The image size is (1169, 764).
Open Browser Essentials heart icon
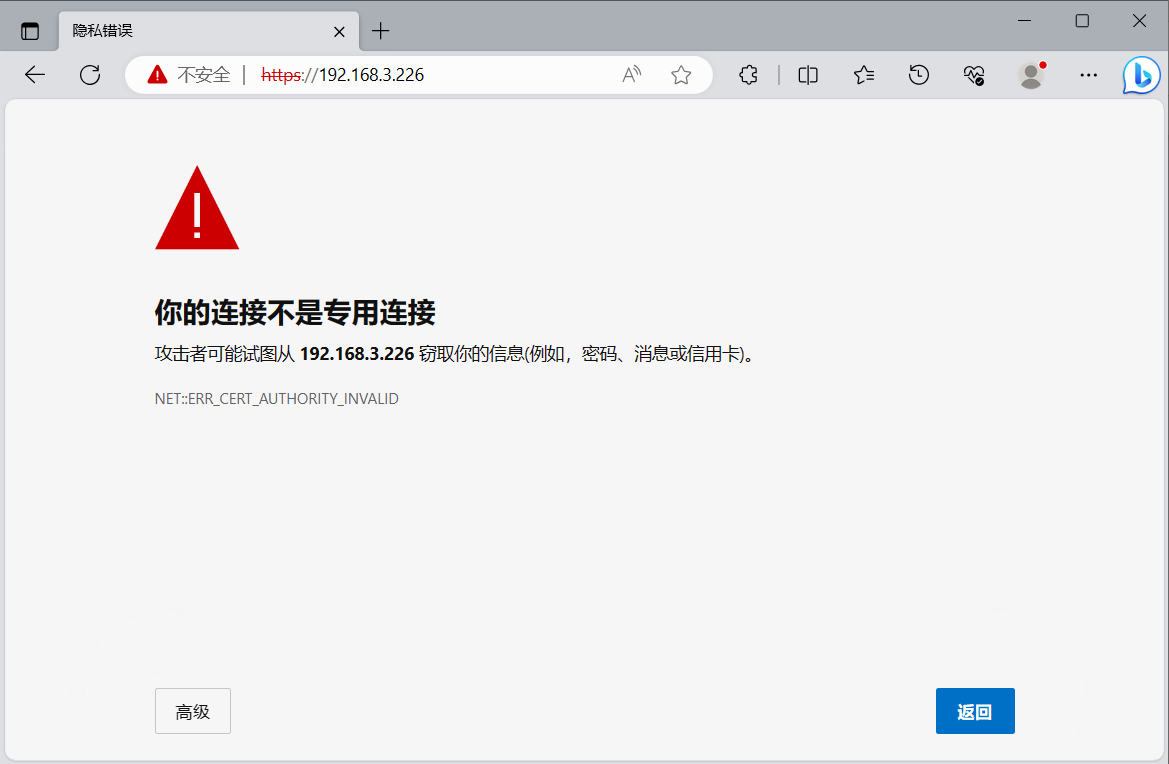click(x=974, y=75)
